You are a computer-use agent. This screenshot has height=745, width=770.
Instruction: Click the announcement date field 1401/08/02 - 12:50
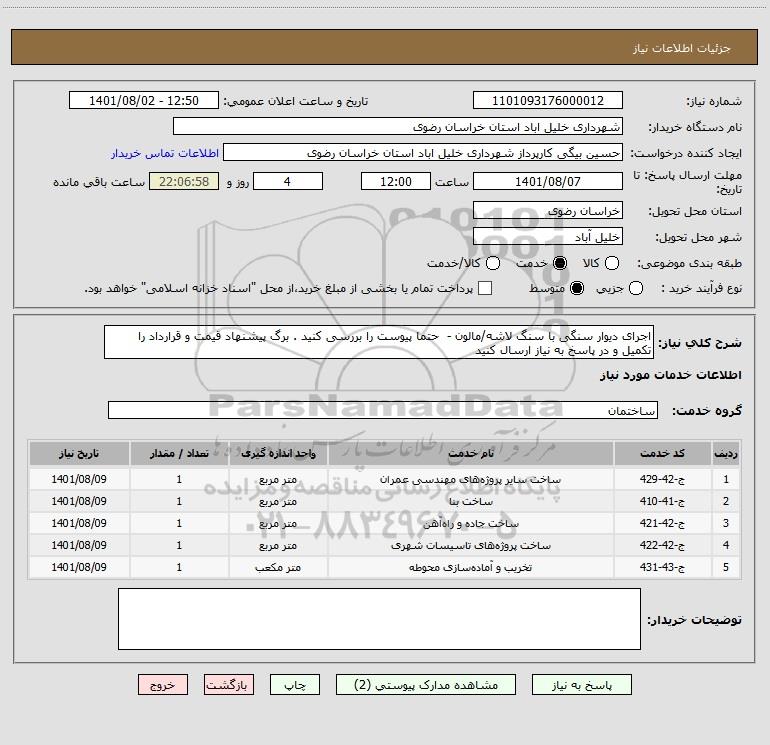144,101
